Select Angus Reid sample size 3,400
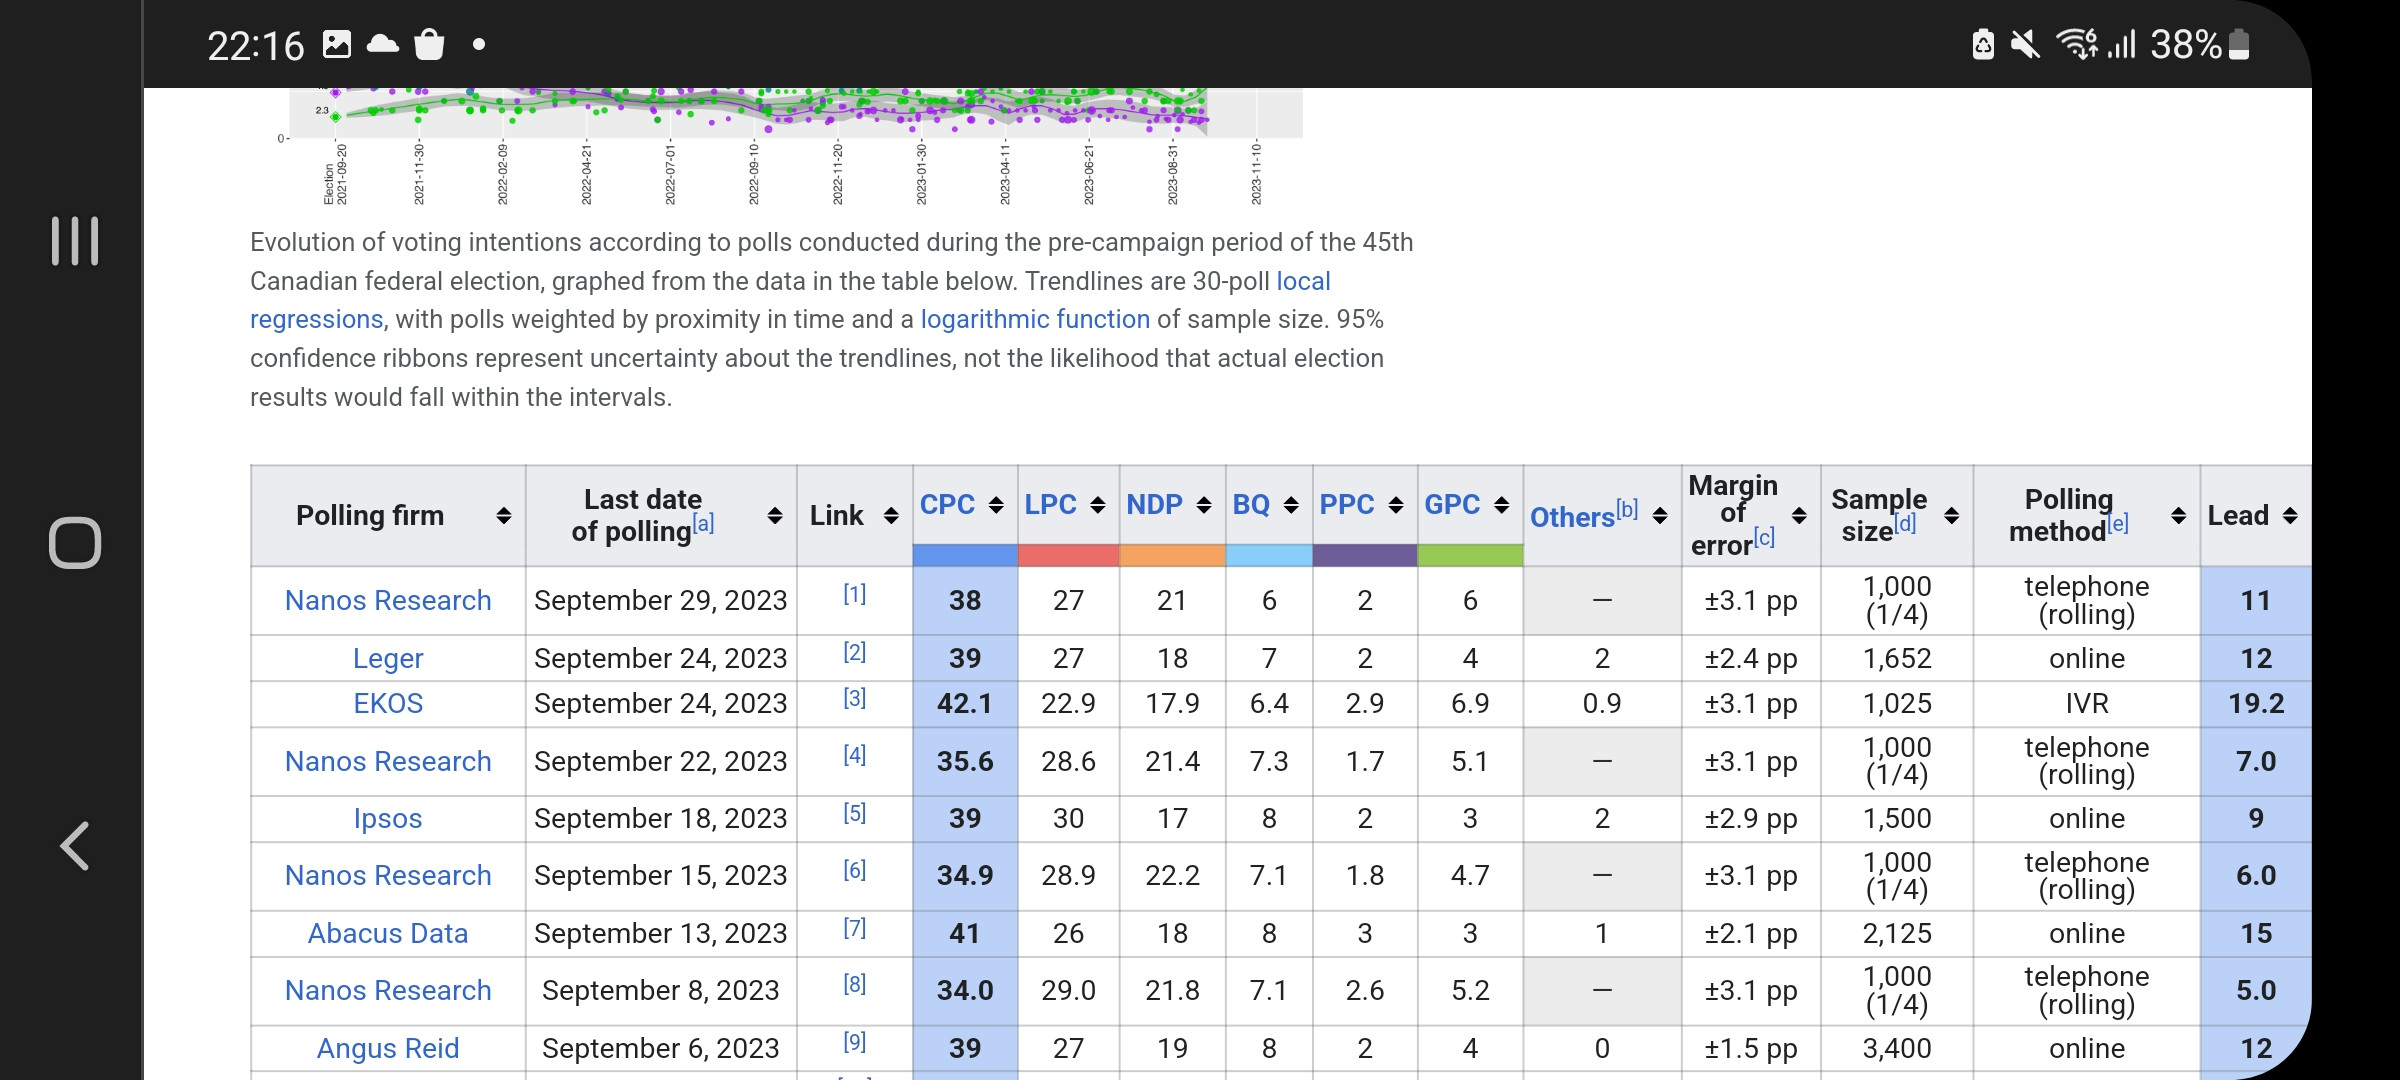 coord(1897,1048)
